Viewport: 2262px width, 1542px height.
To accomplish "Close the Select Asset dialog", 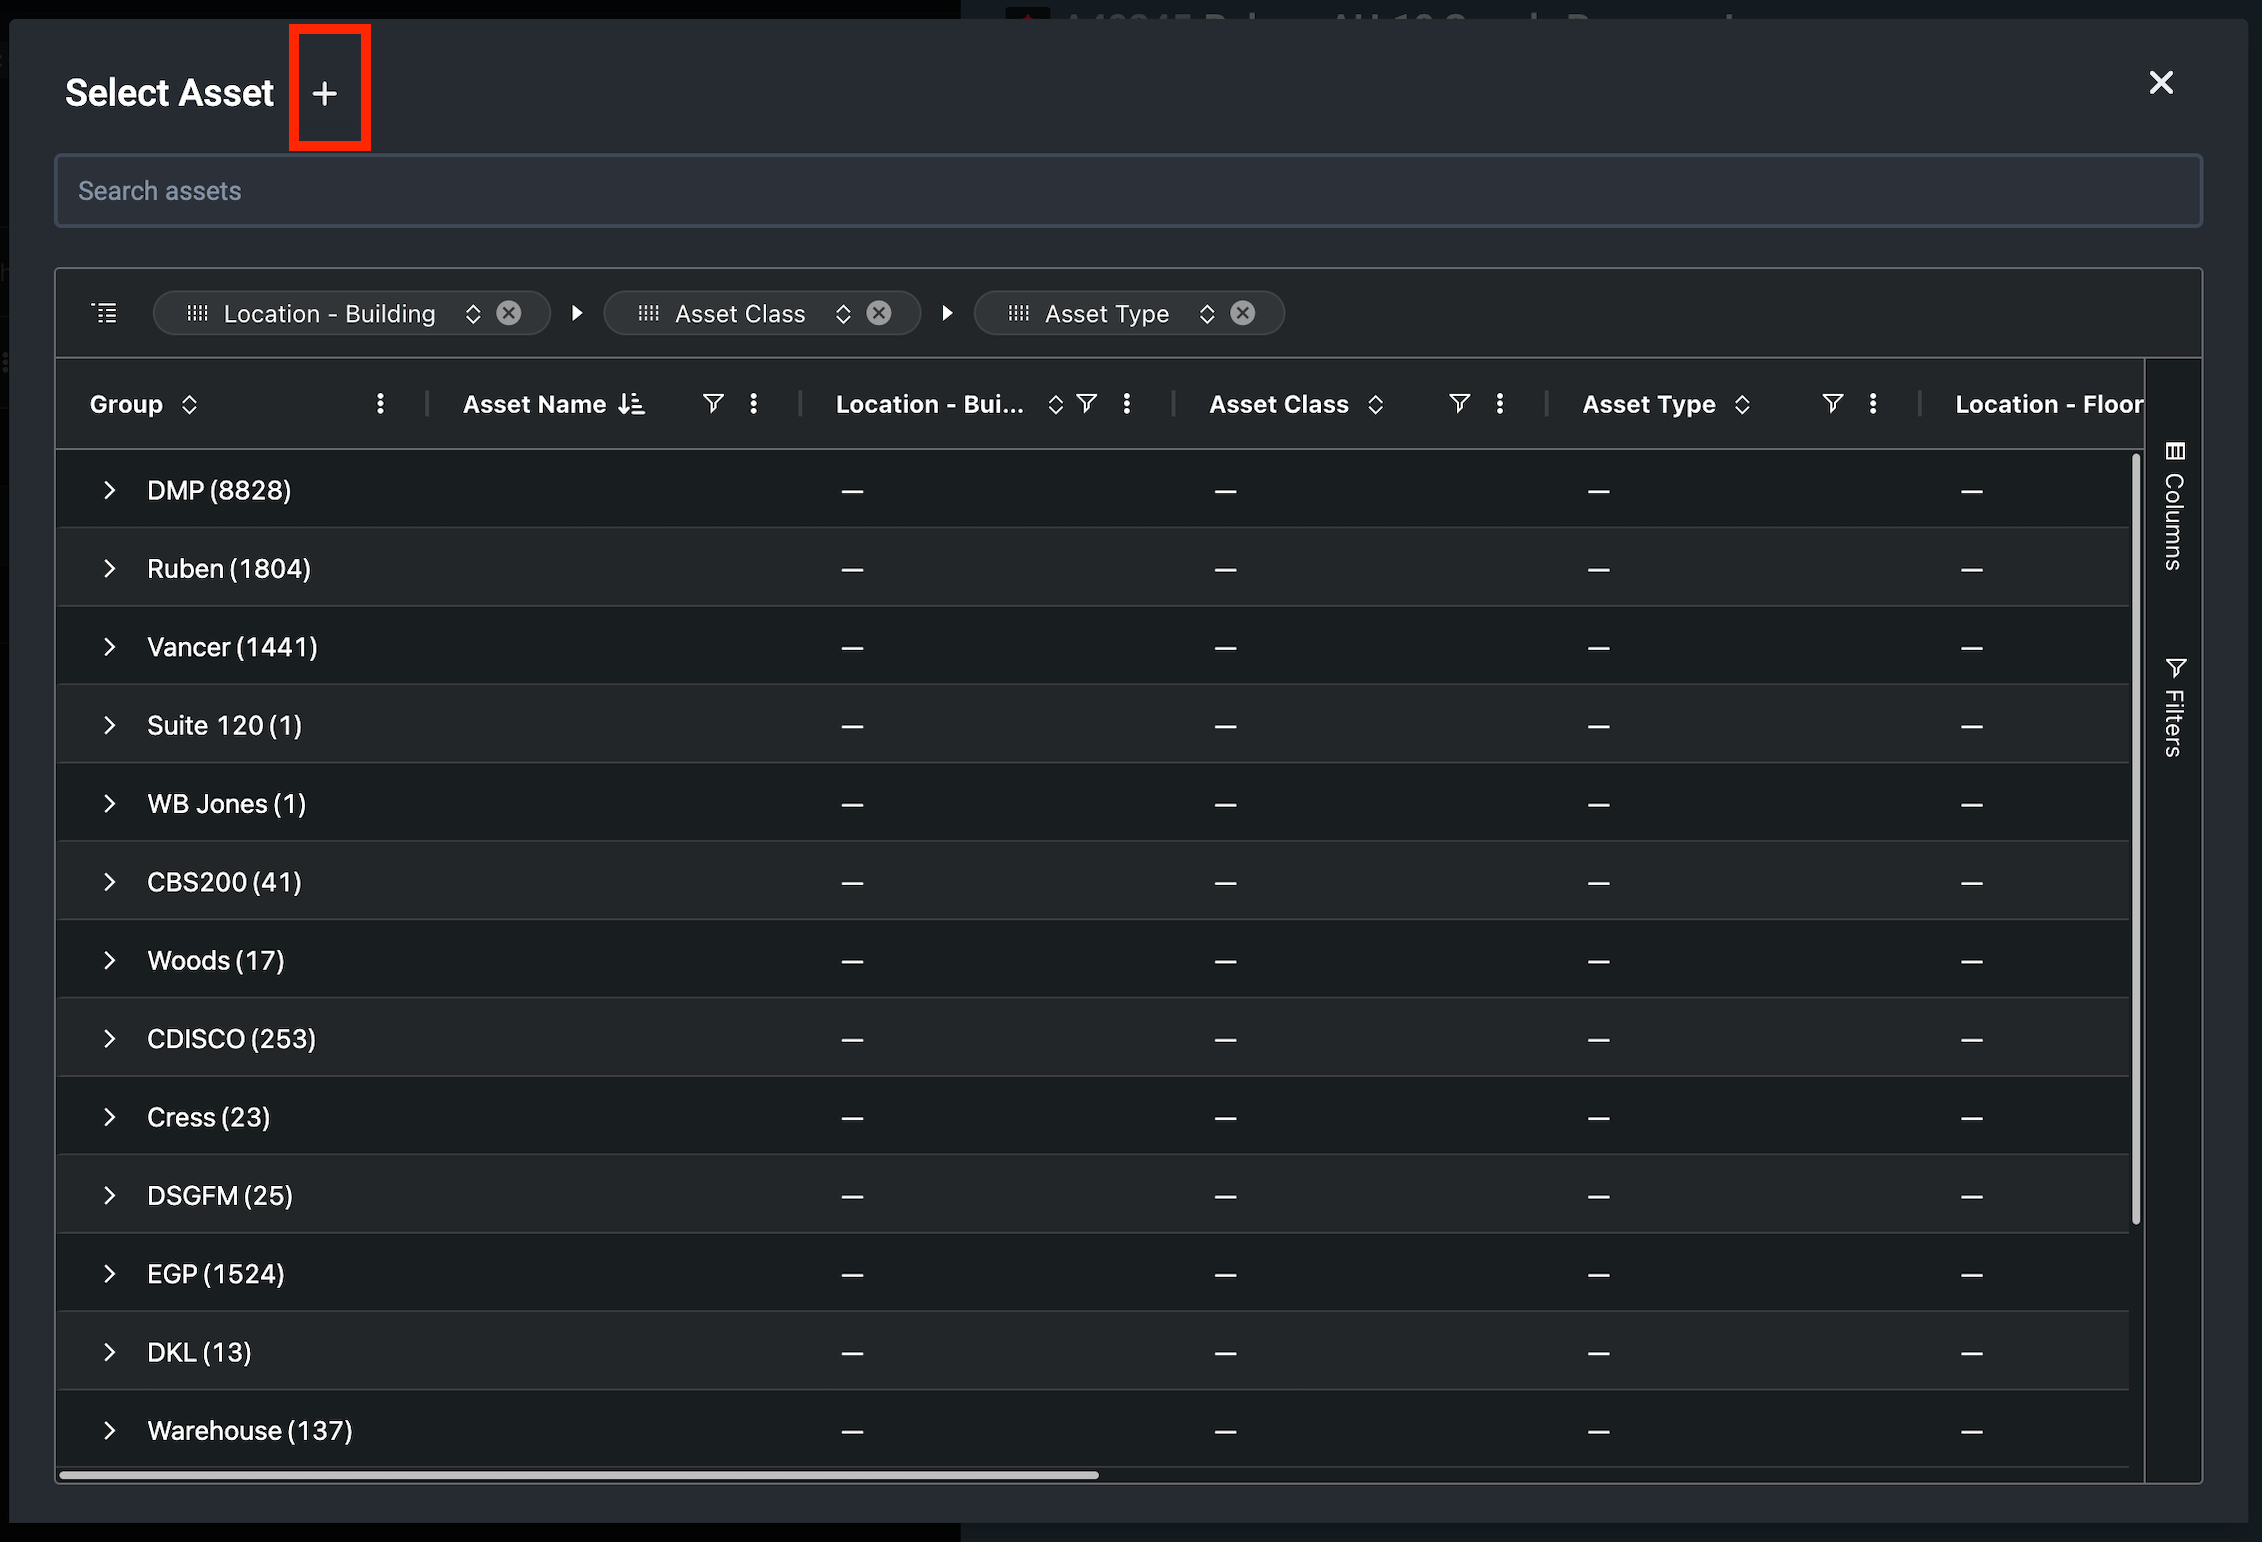I will click(x=2161, y=83).
